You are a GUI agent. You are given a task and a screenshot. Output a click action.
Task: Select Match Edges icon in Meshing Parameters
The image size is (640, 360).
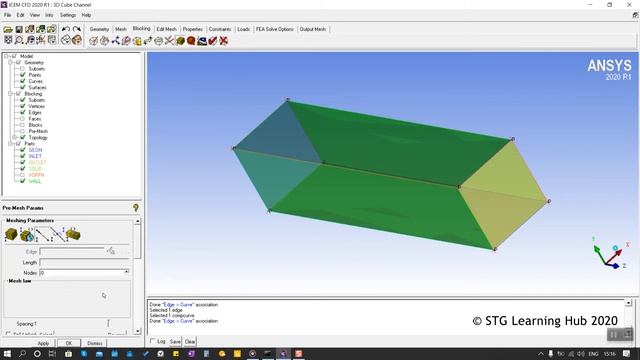[x=57, y=235]
